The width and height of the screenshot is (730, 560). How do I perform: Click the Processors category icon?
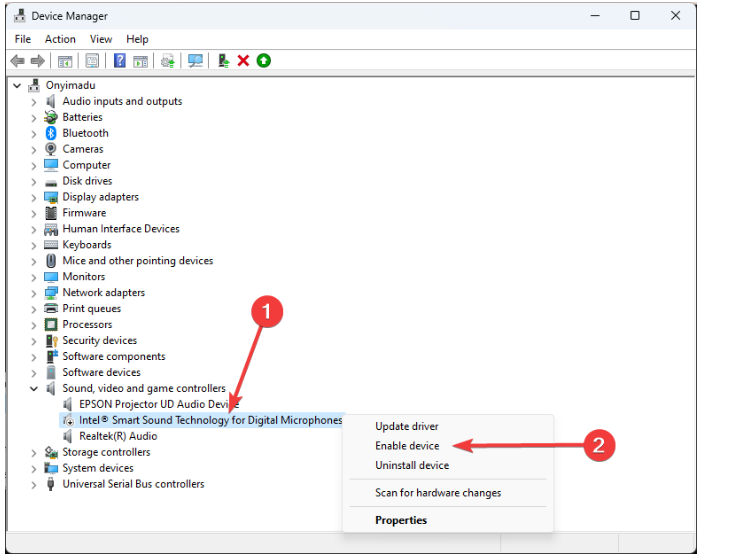(51, 324)
